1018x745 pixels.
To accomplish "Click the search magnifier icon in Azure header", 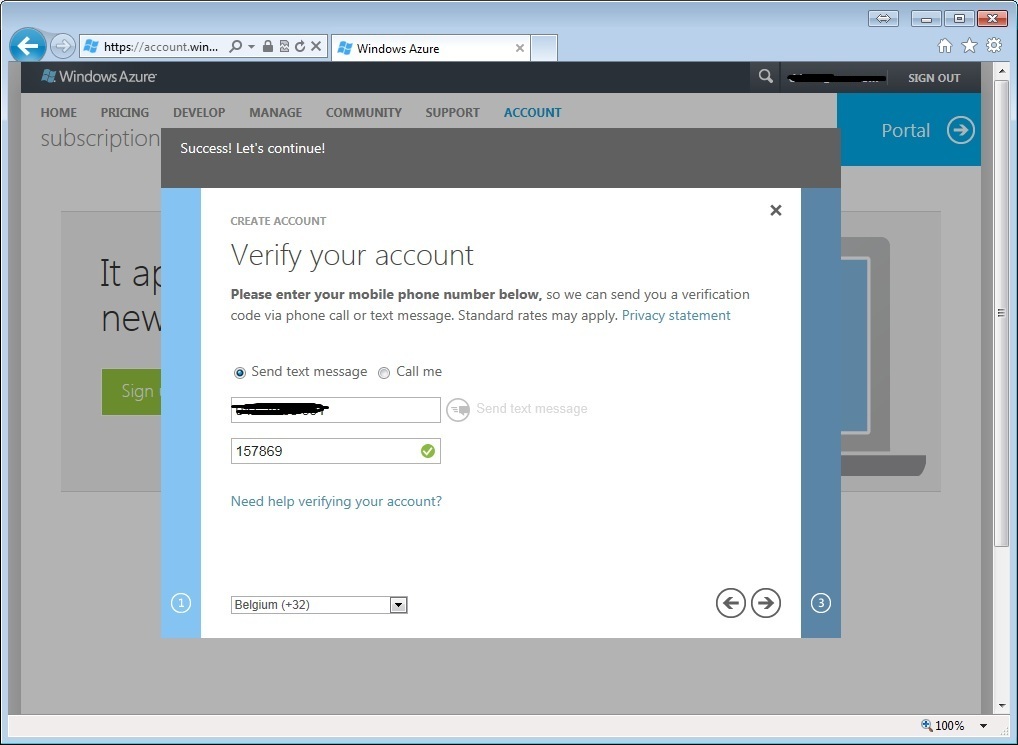I will [x=765, y=77].
